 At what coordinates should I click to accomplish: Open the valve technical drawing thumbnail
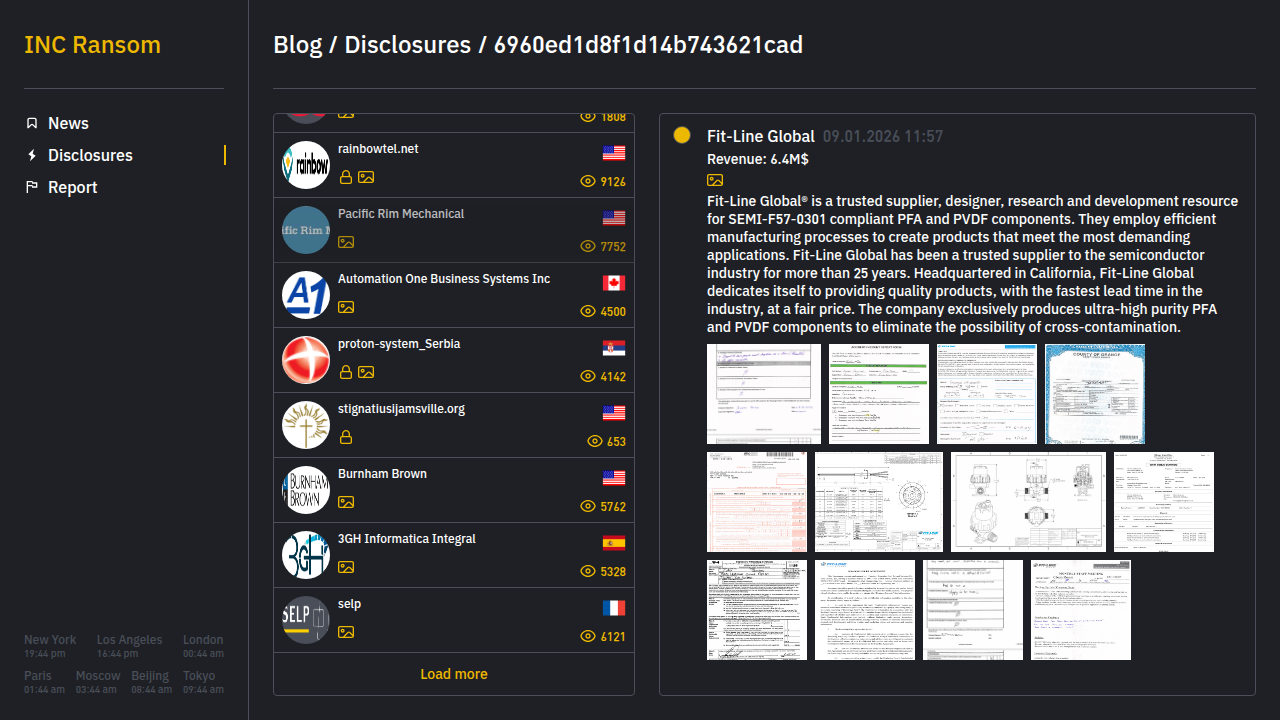pos(1028,502)
